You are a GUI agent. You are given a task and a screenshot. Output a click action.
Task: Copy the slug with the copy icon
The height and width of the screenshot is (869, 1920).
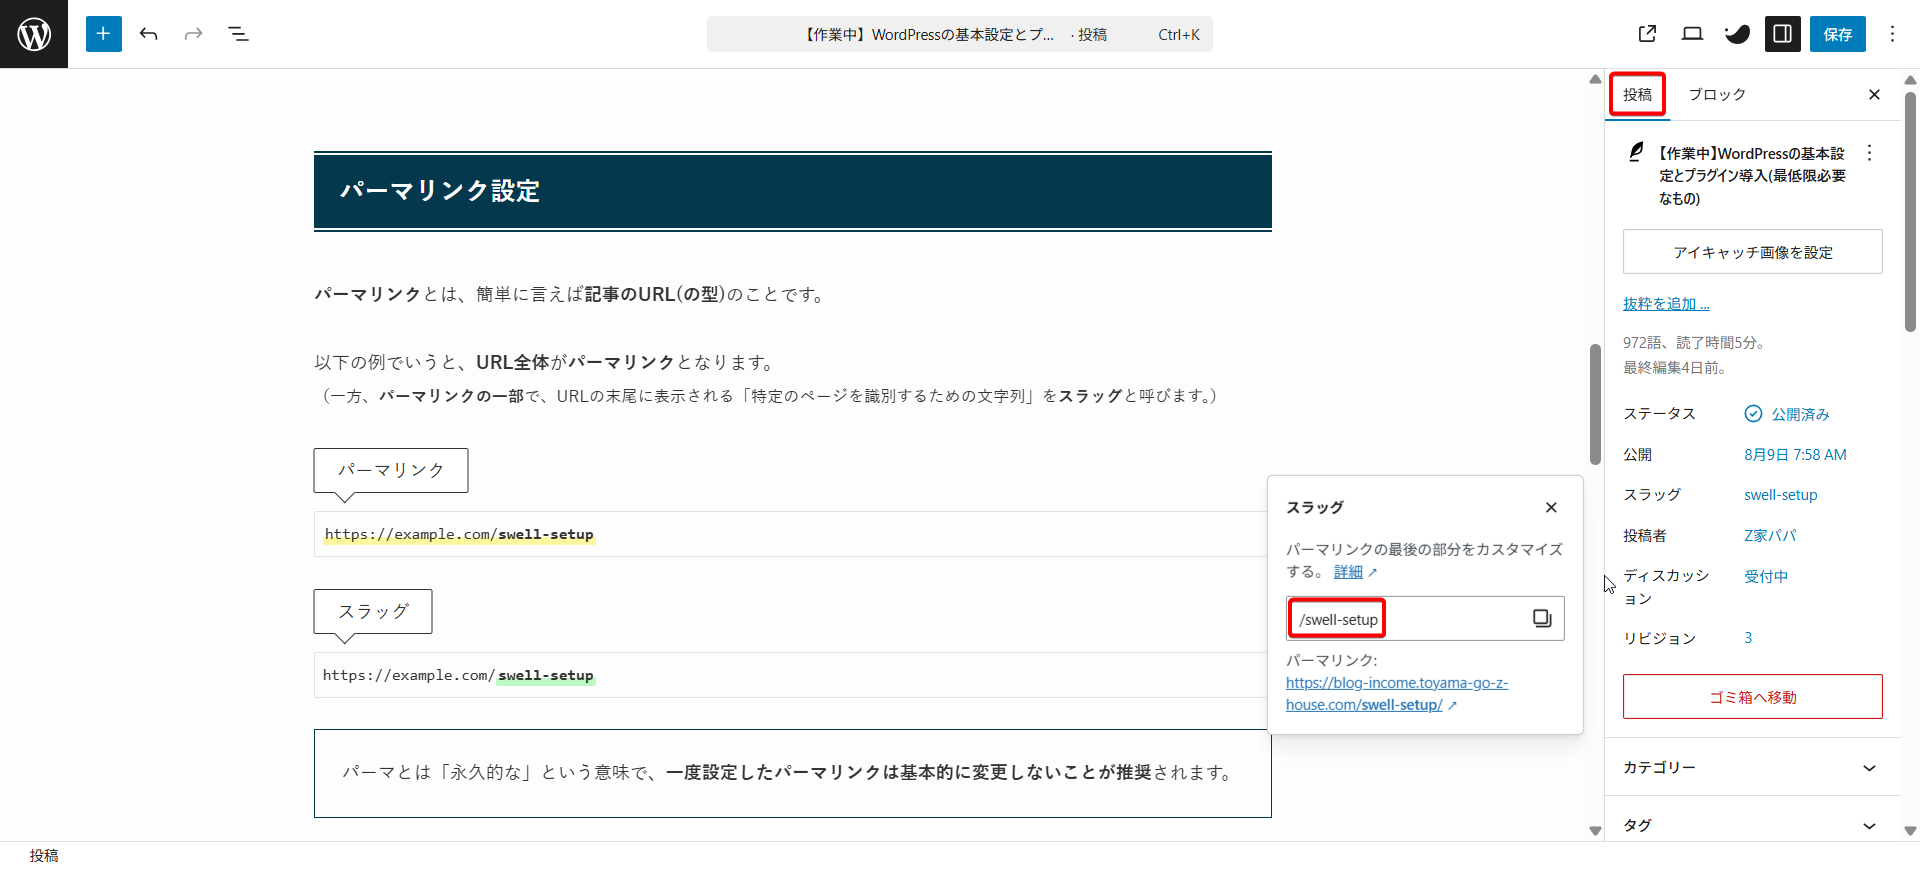(x=1542, y=619)
